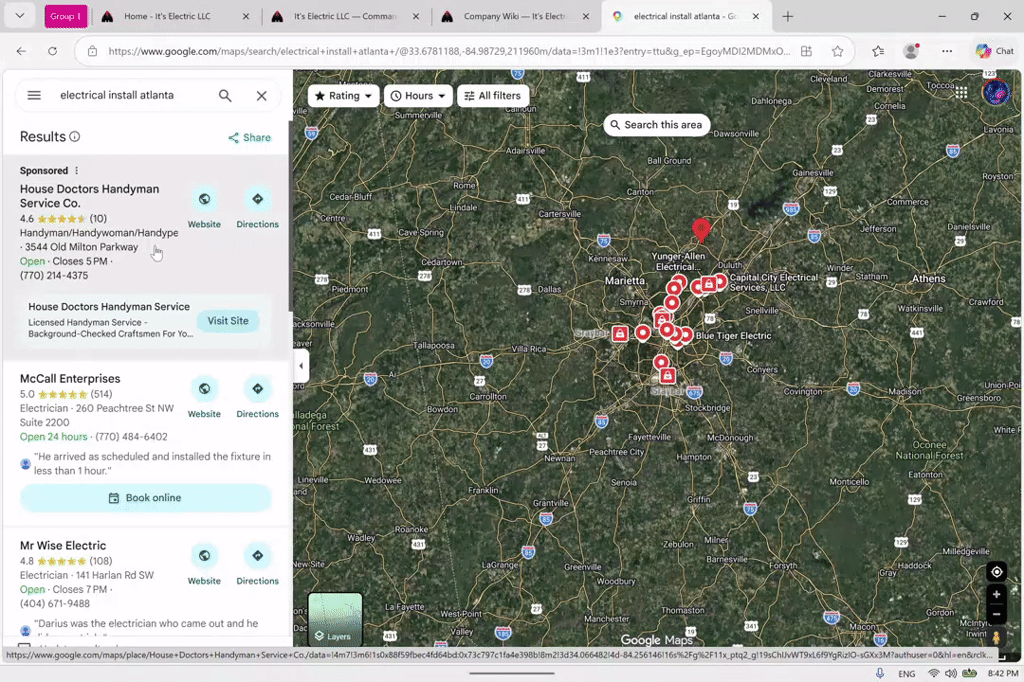
Task: Open the Google account avatar
Action: point(996,92)
